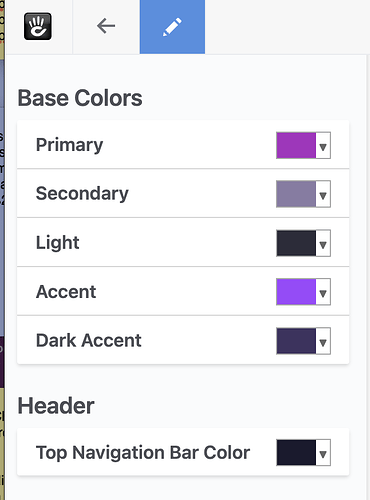Choose the bright violet Accent swatch
370x500 pixels.
[296, 292]
